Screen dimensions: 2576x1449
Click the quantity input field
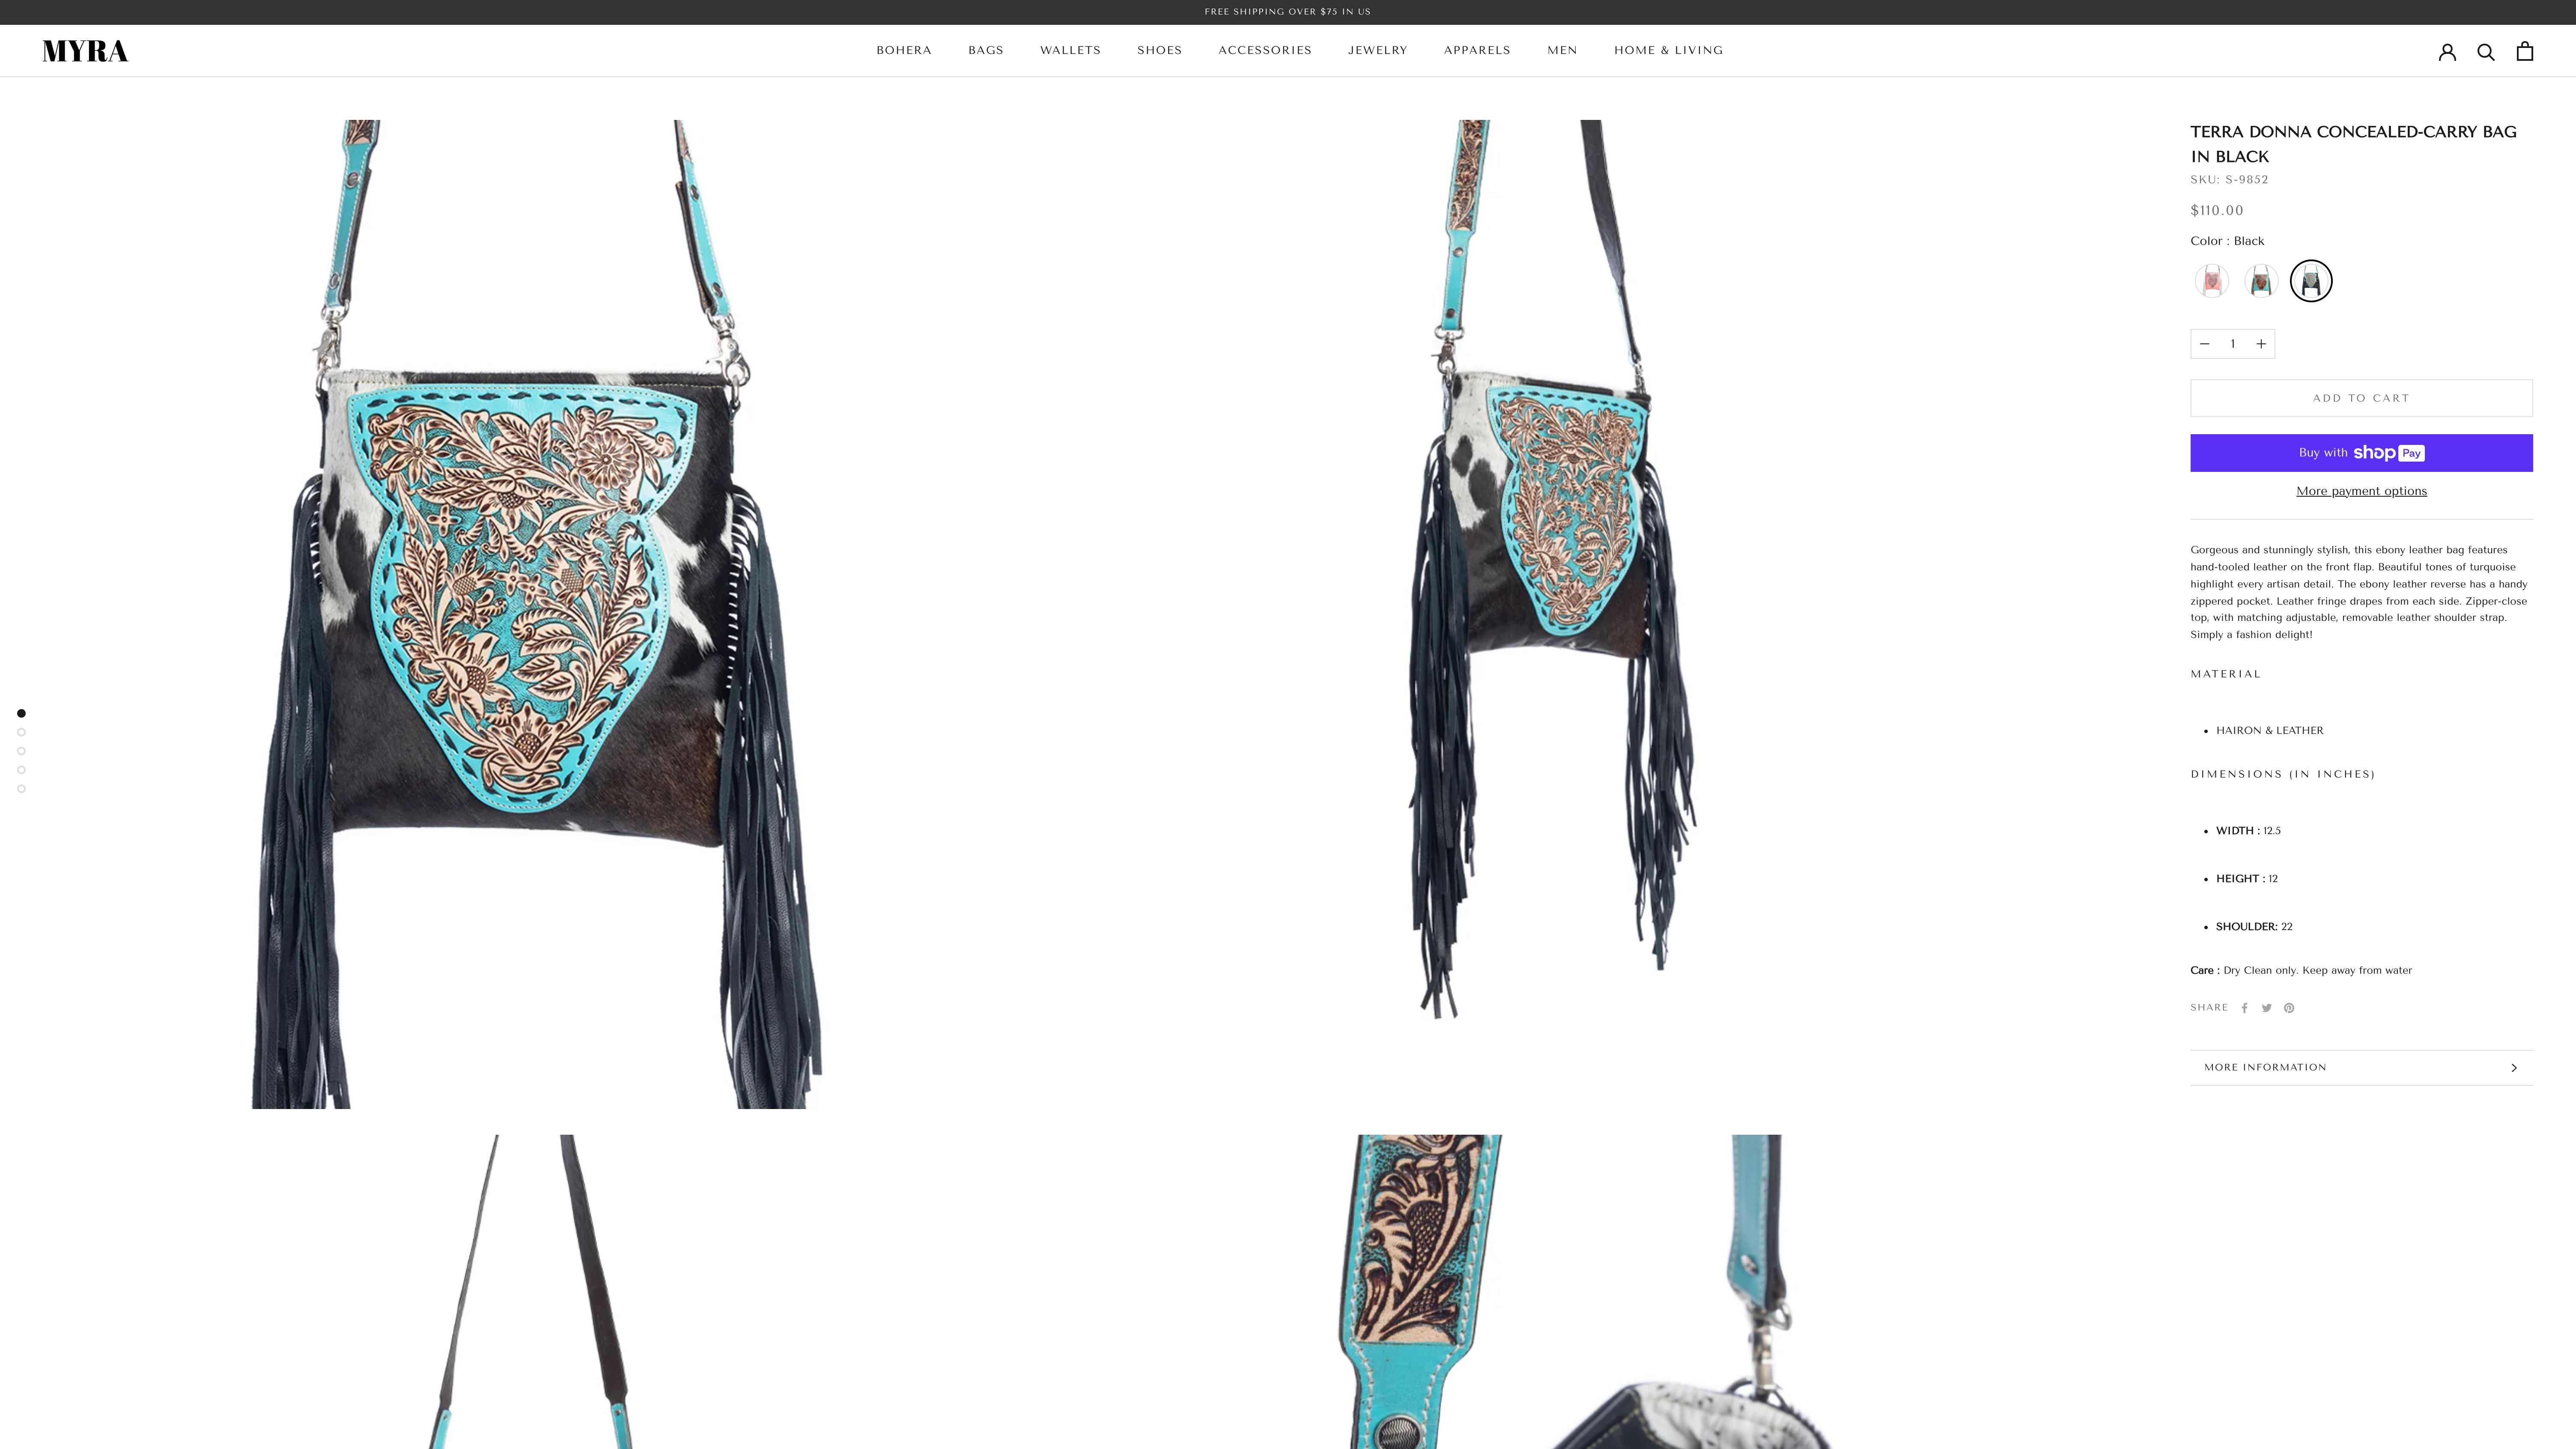2232,344
